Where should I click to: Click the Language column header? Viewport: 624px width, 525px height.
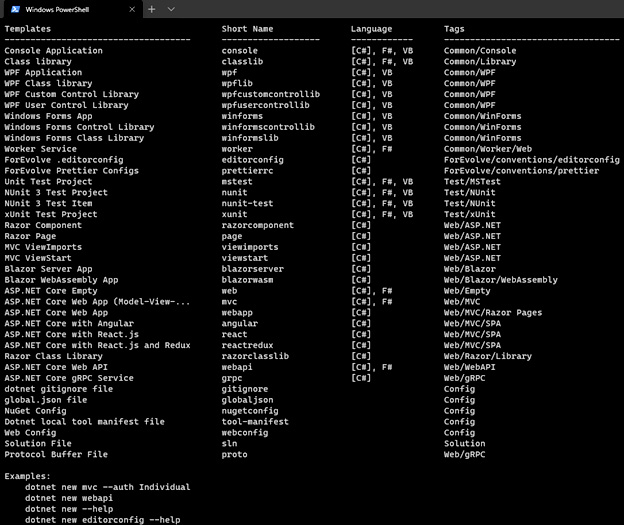pyautogui.click(x=371, y=29)
